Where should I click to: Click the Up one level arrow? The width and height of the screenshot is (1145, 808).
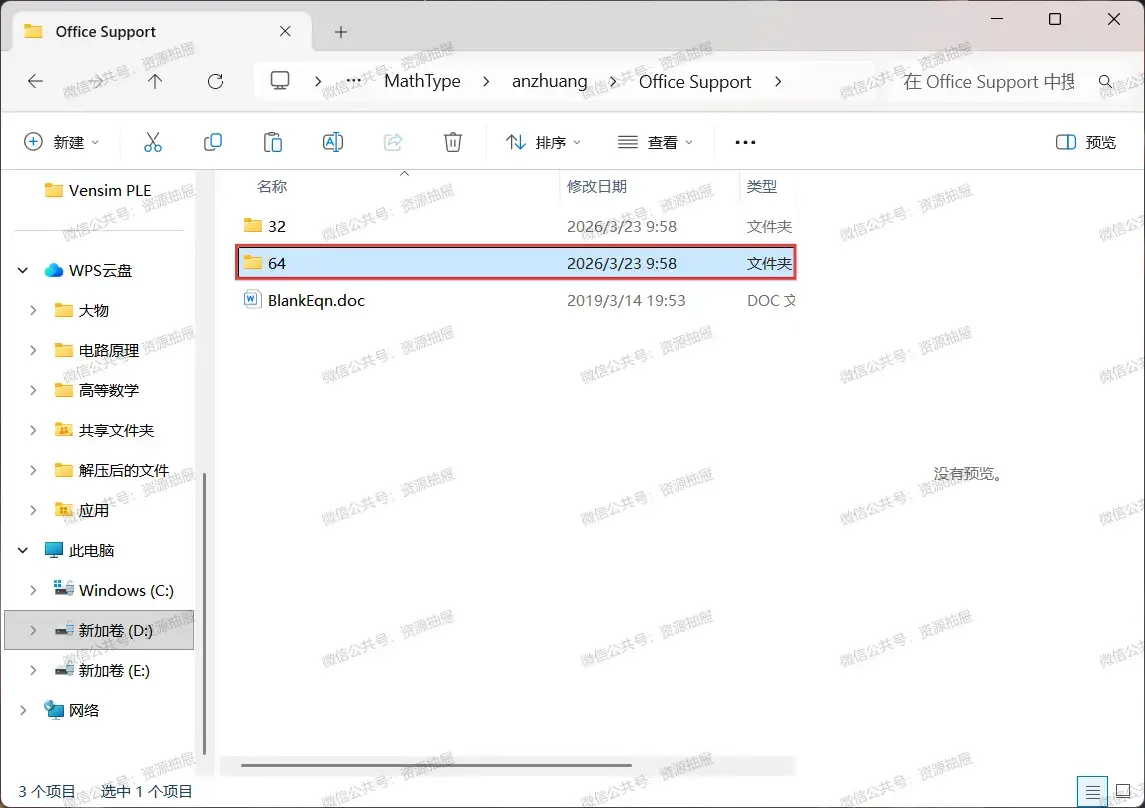point(155,81)
